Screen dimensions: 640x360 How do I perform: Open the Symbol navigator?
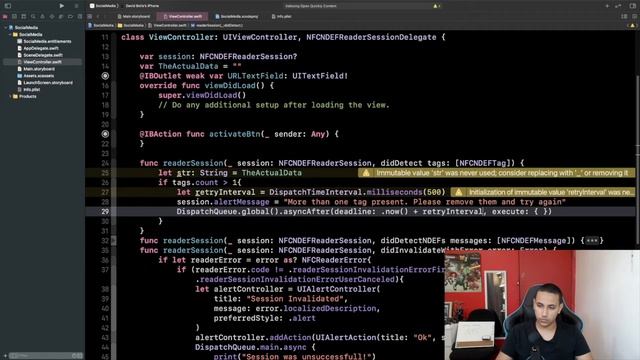pos(24,16)
